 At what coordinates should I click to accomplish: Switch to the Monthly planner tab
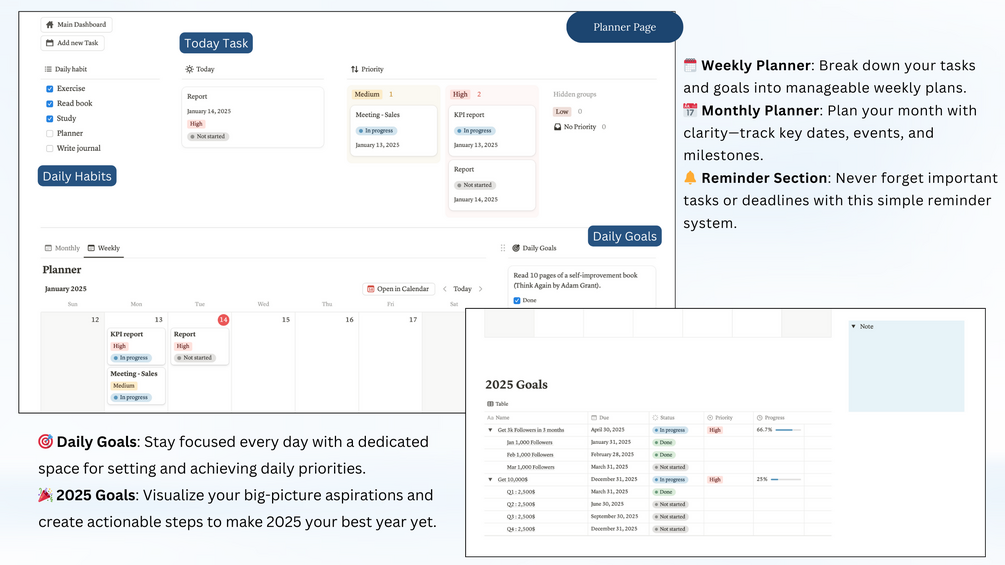pos(62,248)
